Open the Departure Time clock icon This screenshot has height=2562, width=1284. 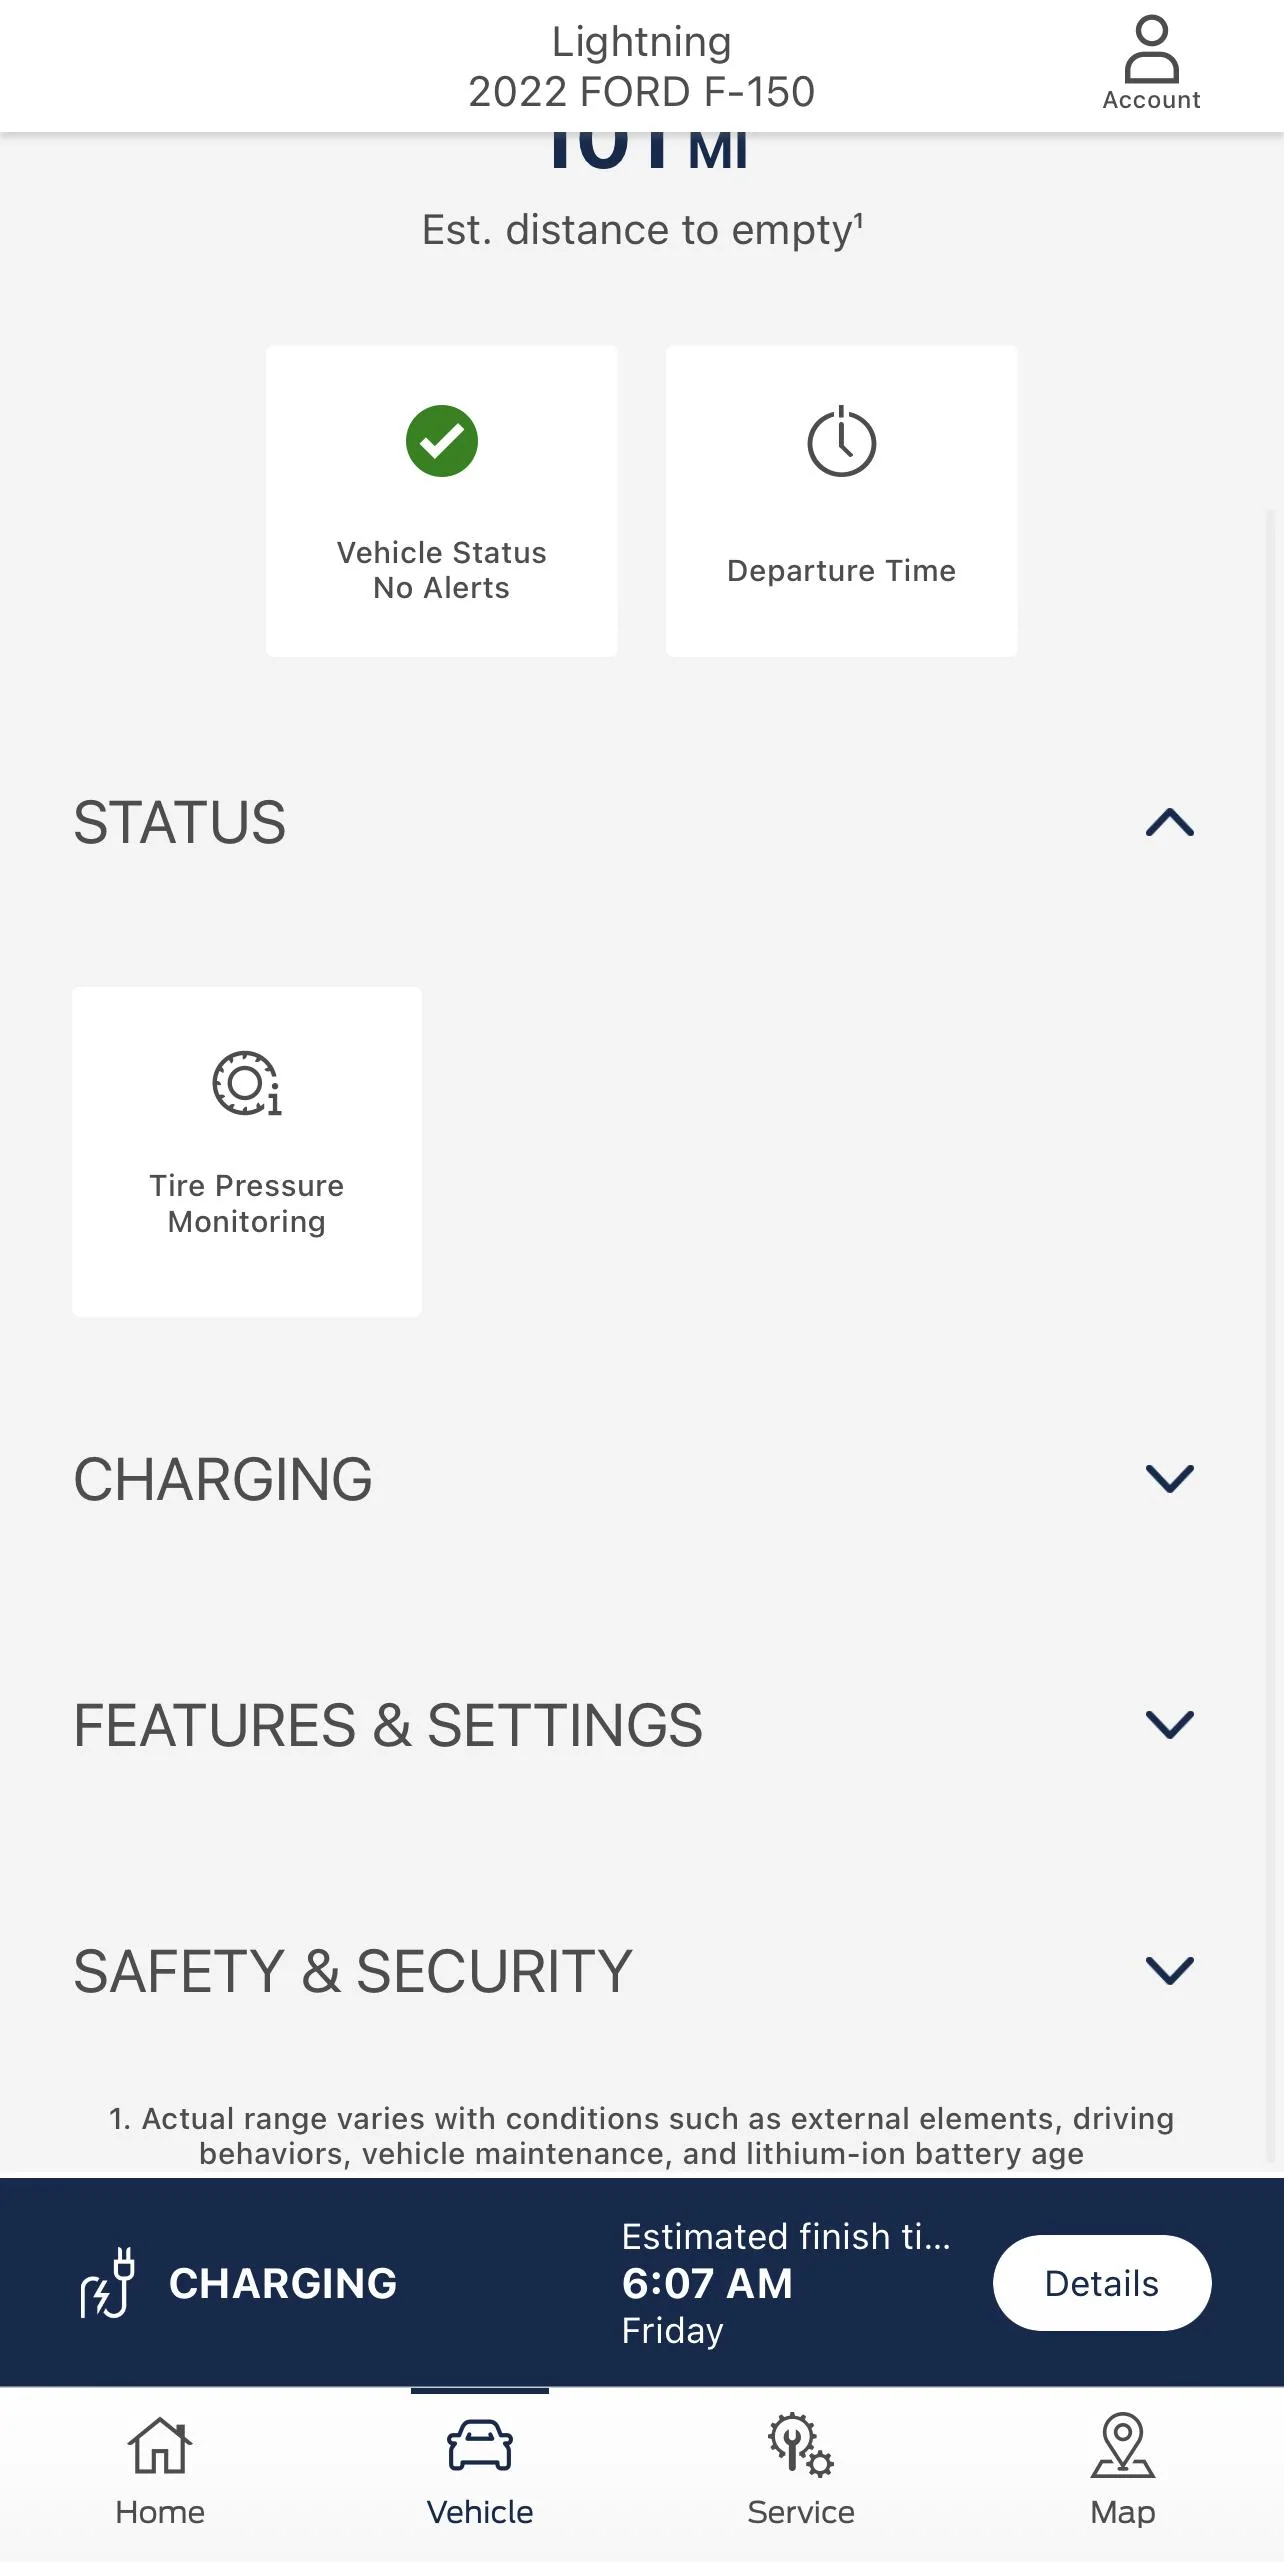click(x=841, y=442)
